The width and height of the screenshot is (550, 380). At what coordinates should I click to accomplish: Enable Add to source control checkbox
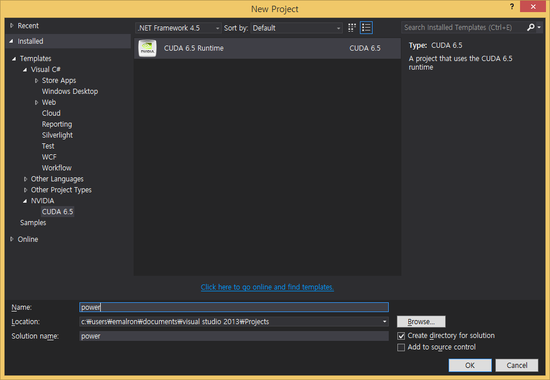[401, 347]
